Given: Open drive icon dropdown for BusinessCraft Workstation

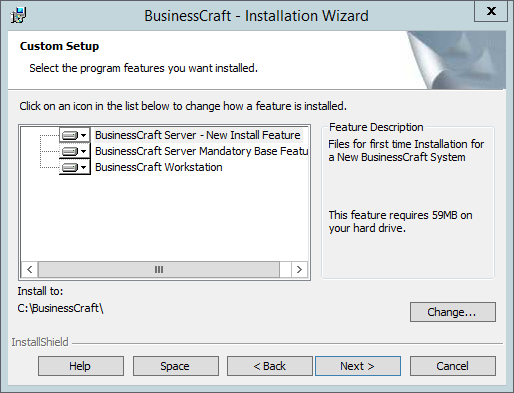Looking at the screenshot, I should tap(75, 167).
